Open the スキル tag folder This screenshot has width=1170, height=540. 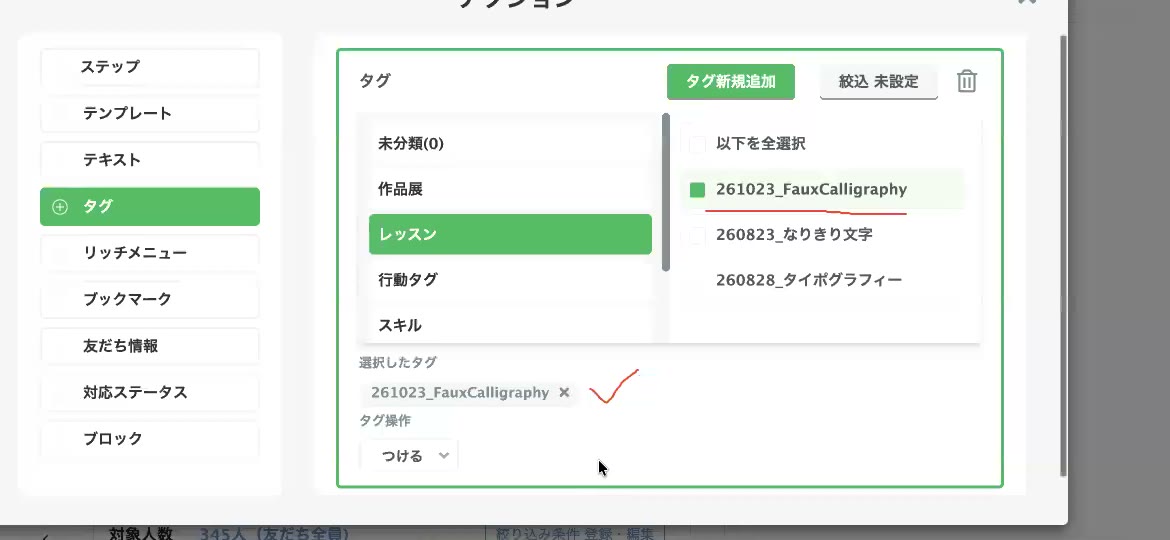coord(510,325)
